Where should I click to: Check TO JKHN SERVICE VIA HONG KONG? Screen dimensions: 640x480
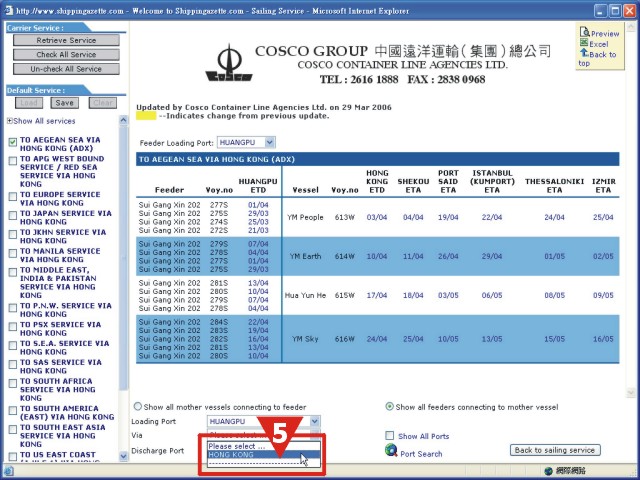tap(13, 234)
